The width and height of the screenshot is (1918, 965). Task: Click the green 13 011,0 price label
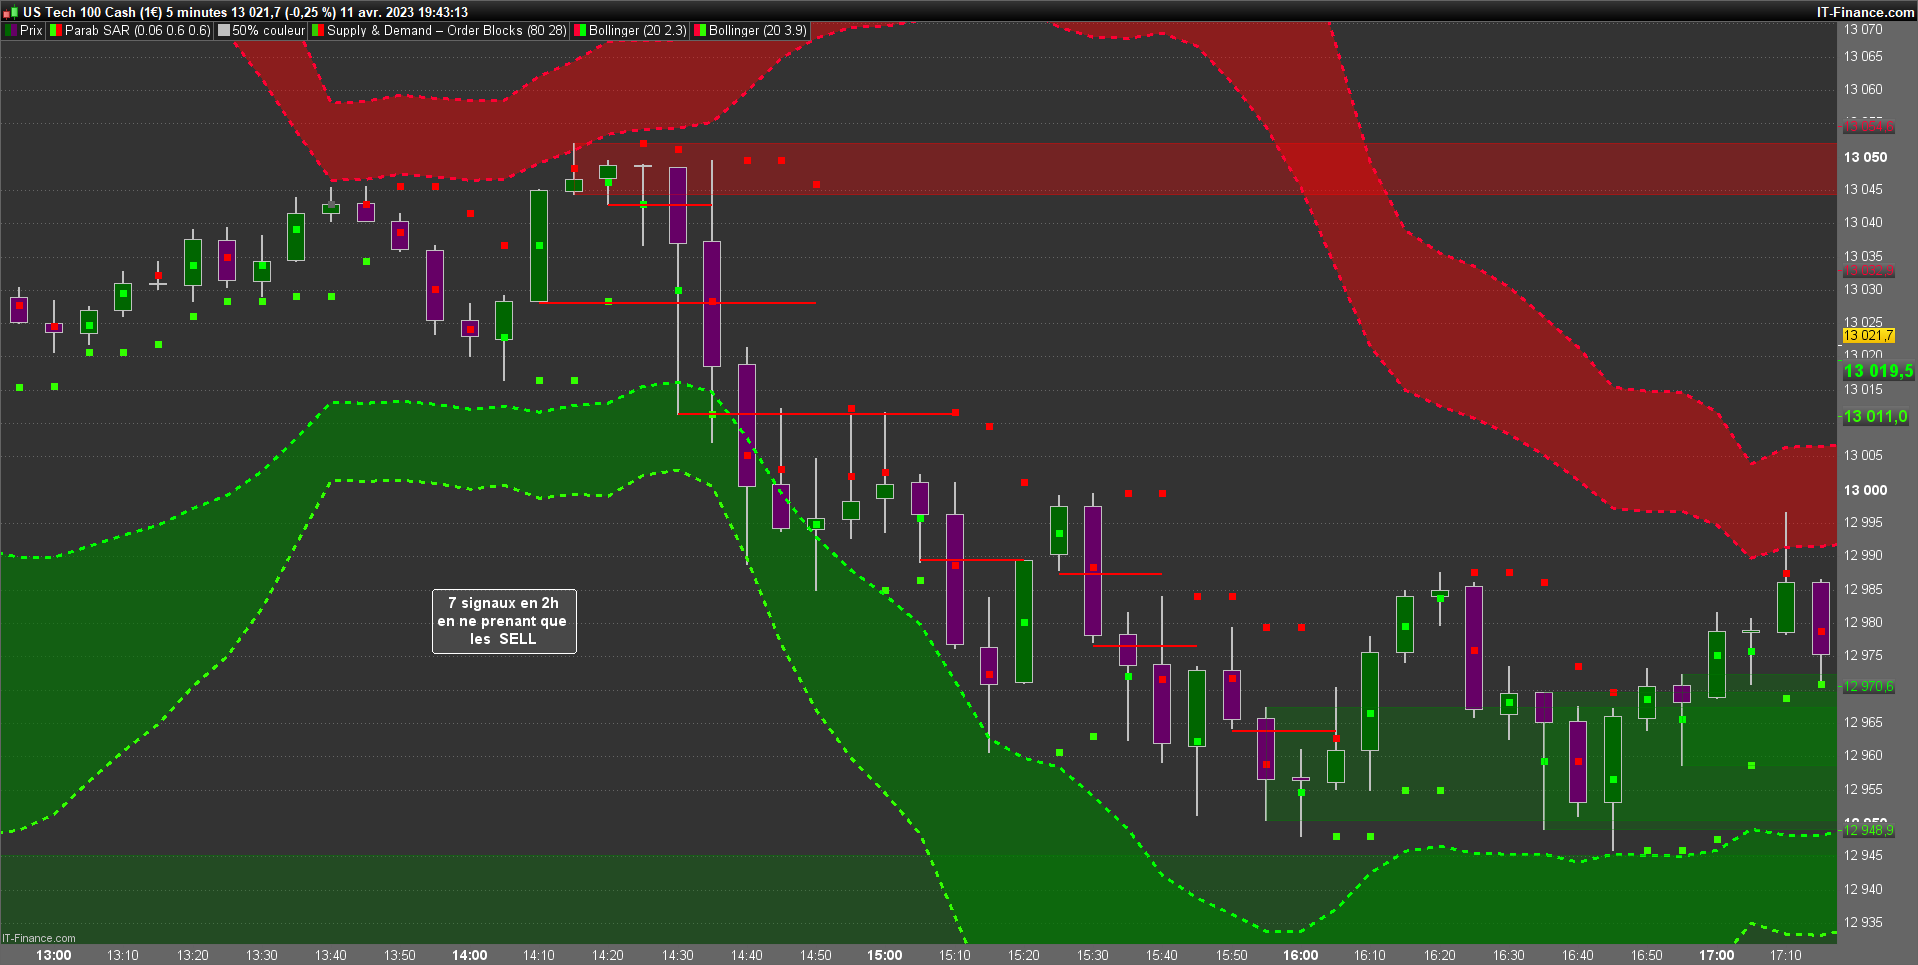[1875, 417]
